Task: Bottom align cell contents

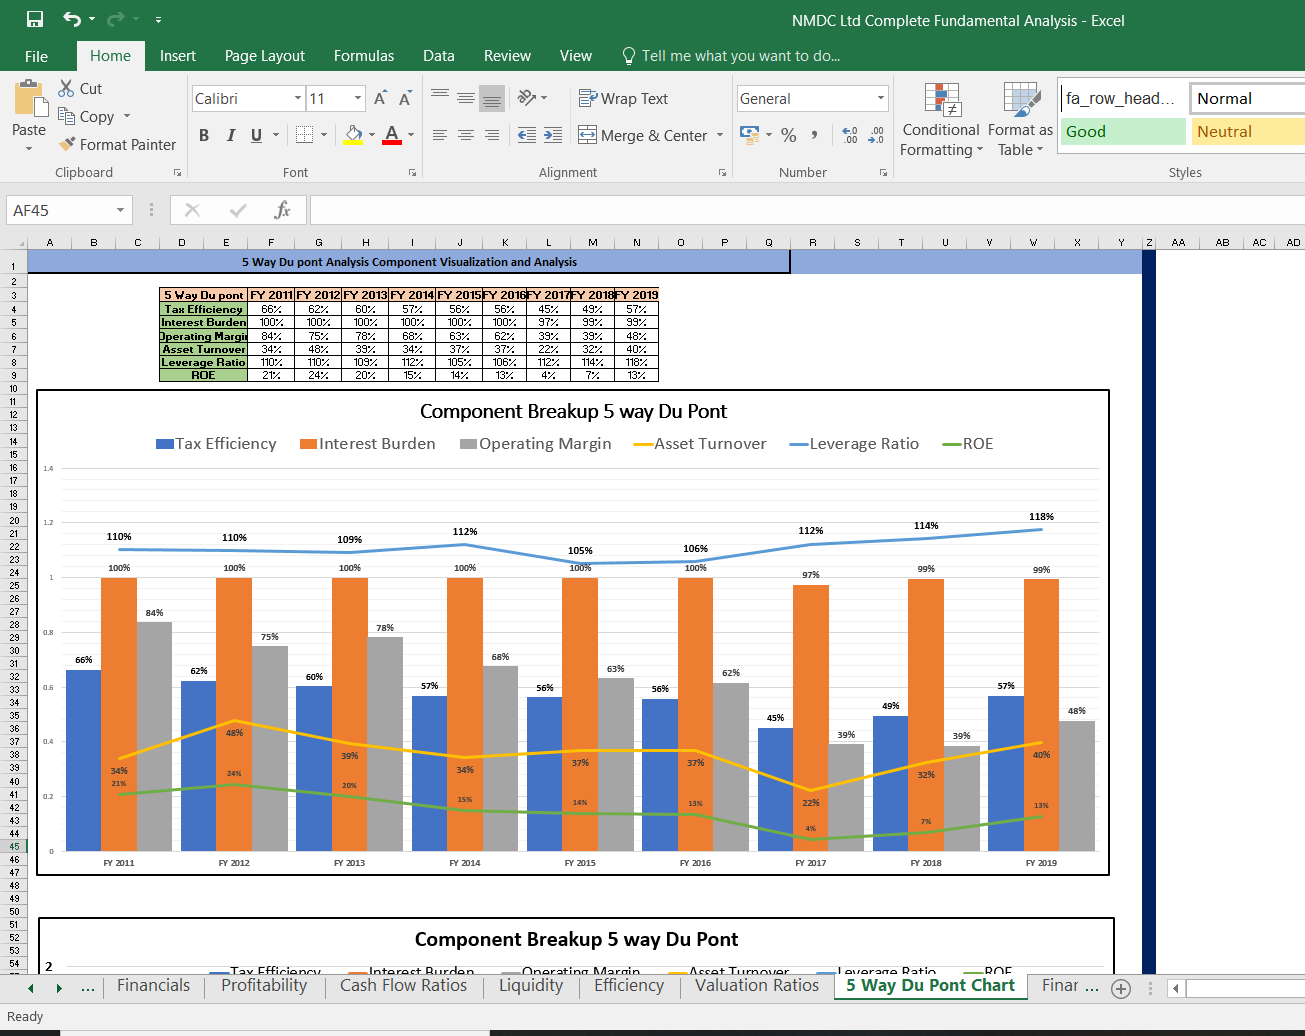Action: pyautogui.click(x=491, y=97)
